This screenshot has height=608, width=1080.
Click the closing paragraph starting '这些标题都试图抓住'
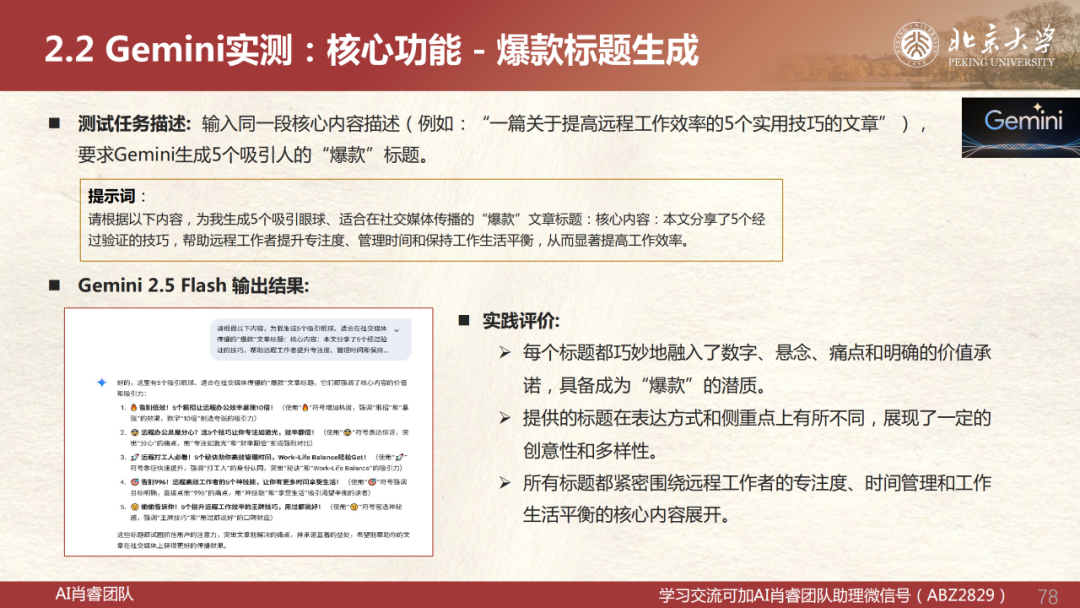[263, 540]
